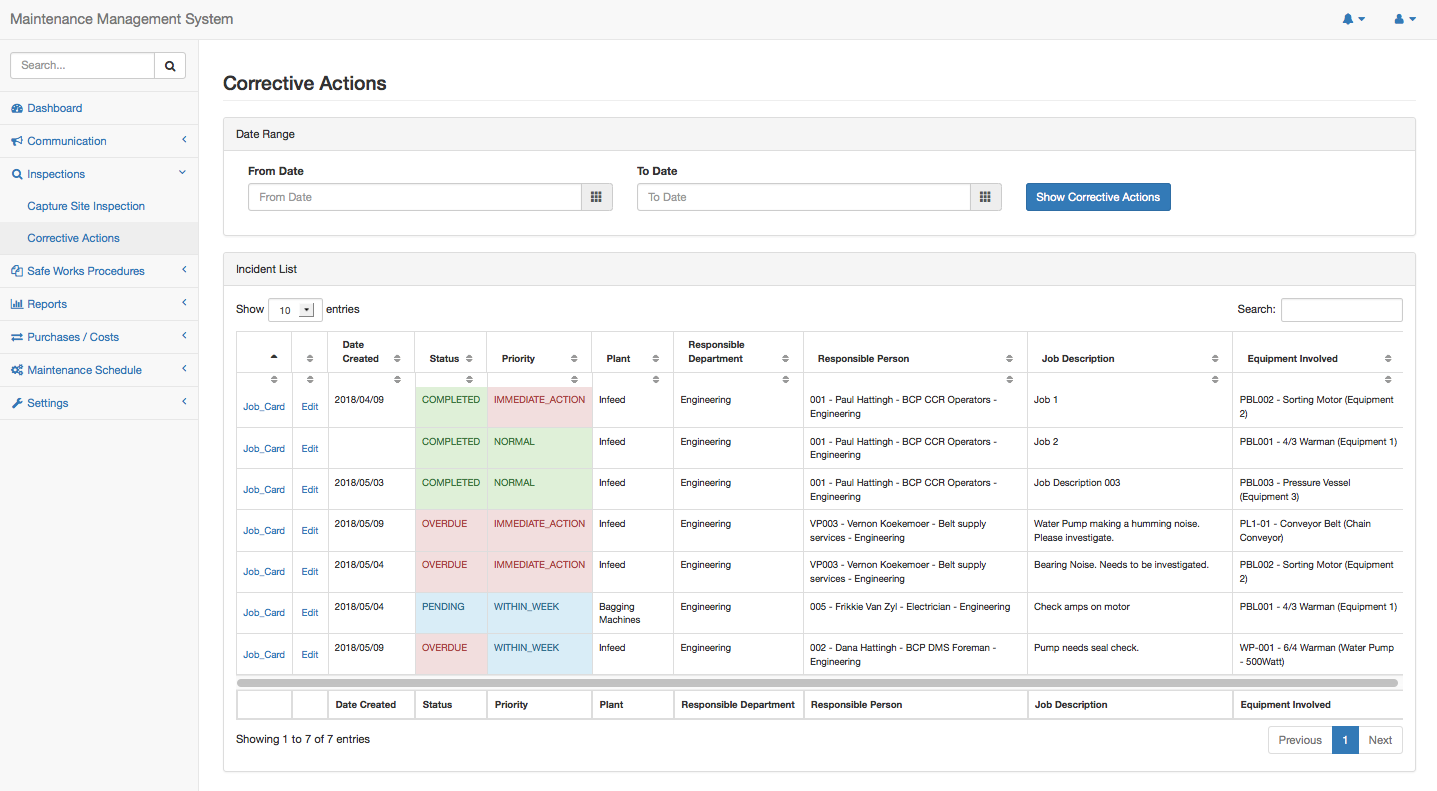Open Job_Card link for Job 1
The width and height of the screenshot is (1437, 791).
[x=264, y=407]
